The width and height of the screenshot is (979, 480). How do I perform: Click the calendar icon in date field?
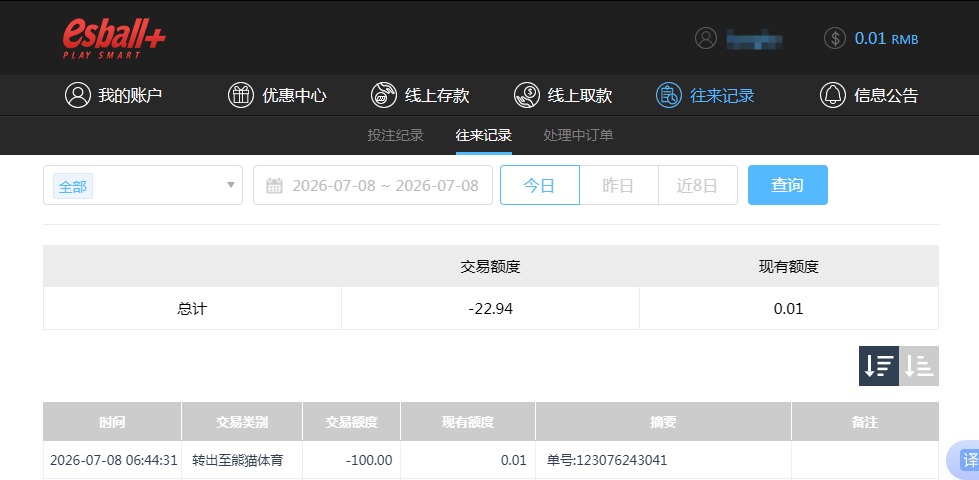pos(274,185)
